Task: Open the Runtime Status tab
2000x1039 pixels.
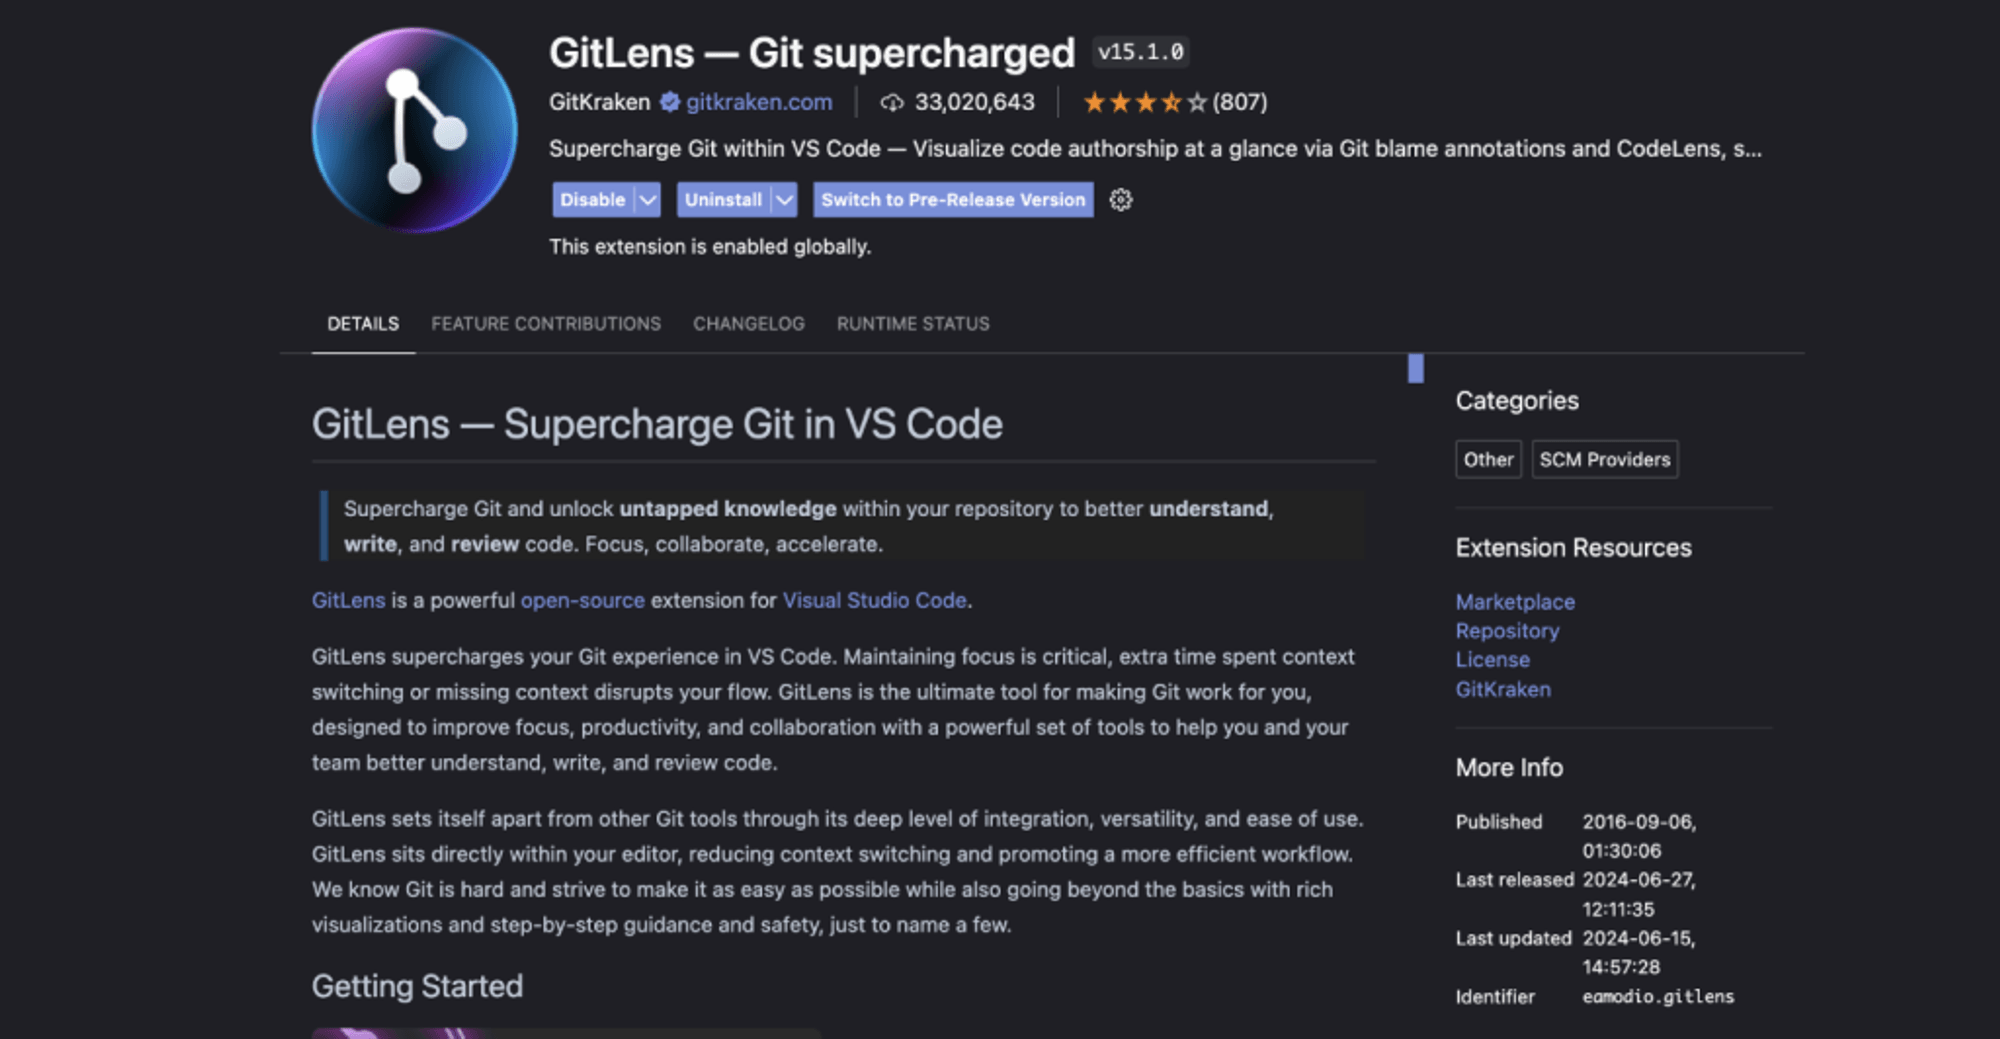Action: 913,324
